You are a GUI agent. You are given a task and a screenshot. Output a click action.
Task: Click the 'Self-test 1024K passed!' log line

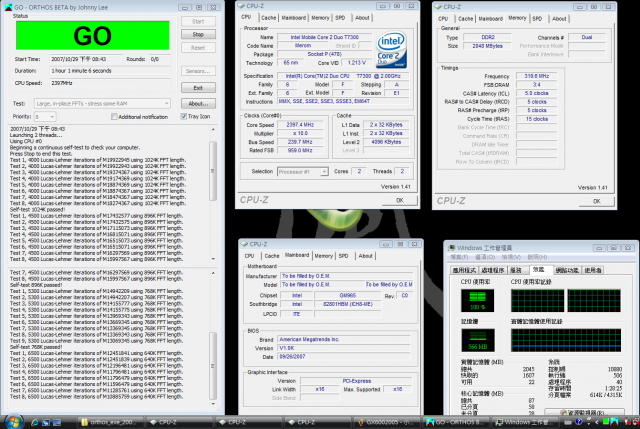coord(38,210)
